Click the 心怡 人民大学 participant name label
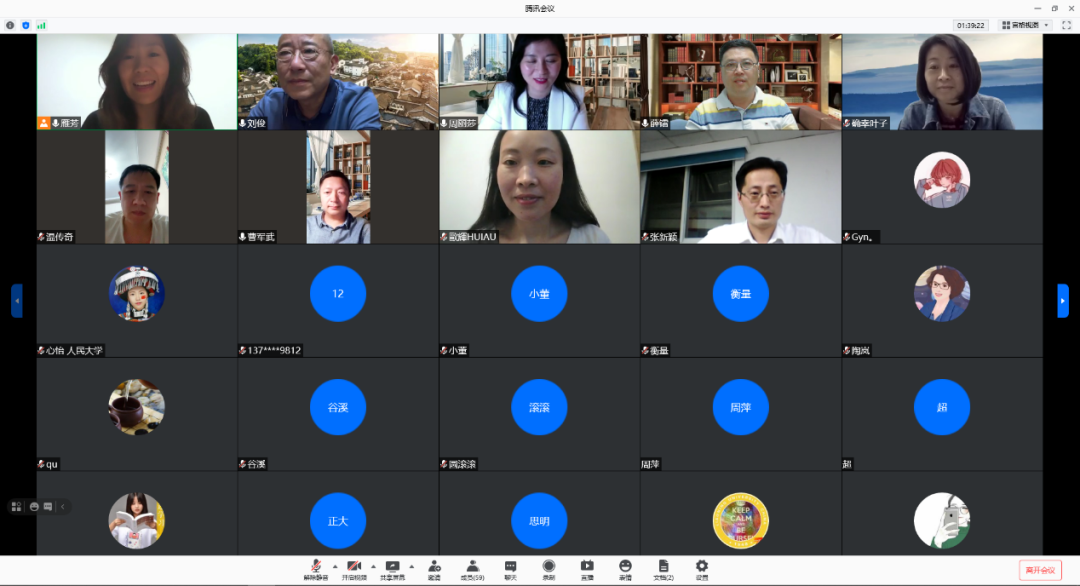Image resolution: width=1080 pixels, height=586 pixels. click(x=70, y=350)
